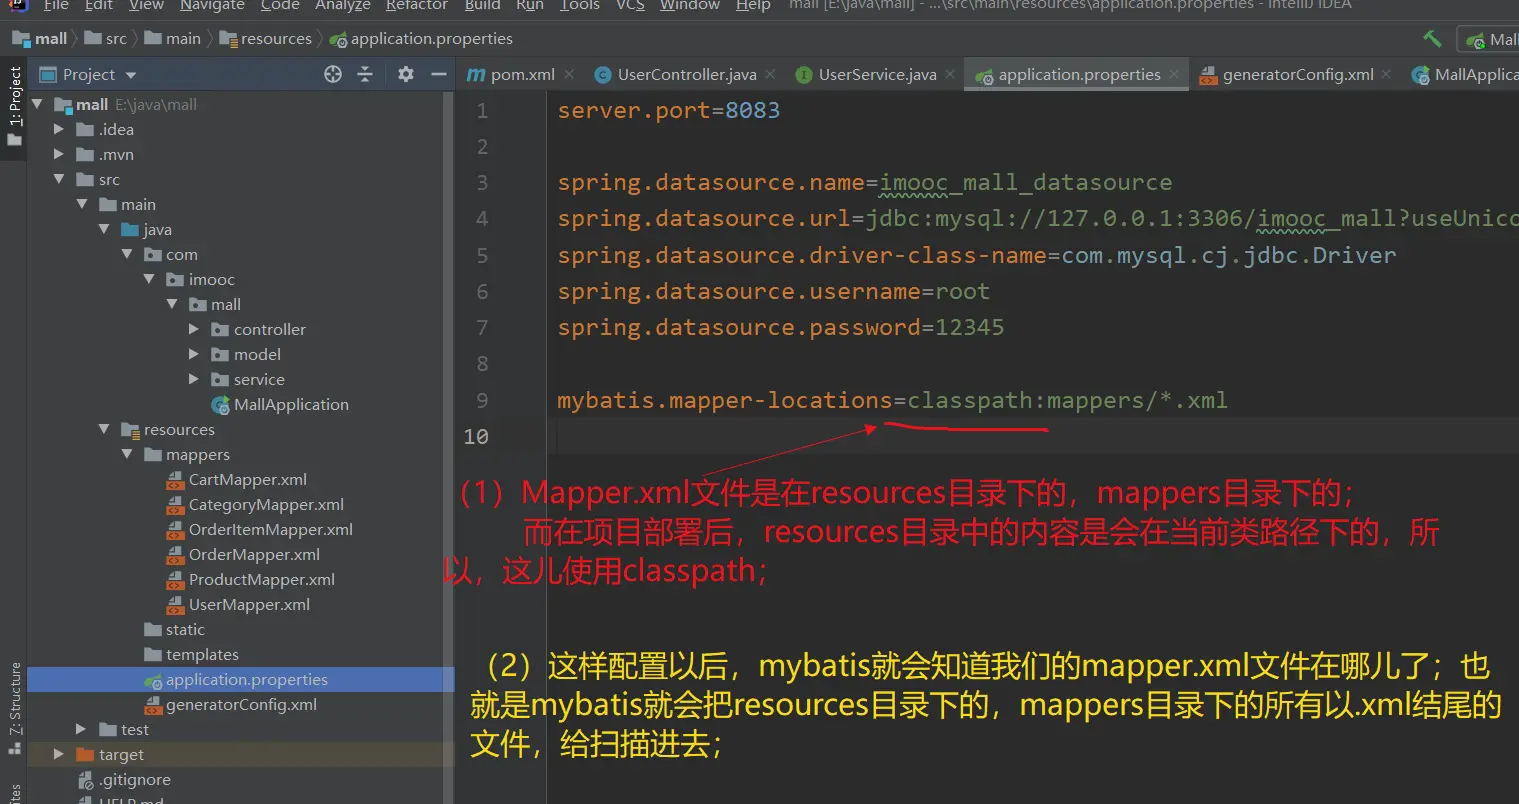
Task: Close the UserController.java tab
Action: (770, 74)
